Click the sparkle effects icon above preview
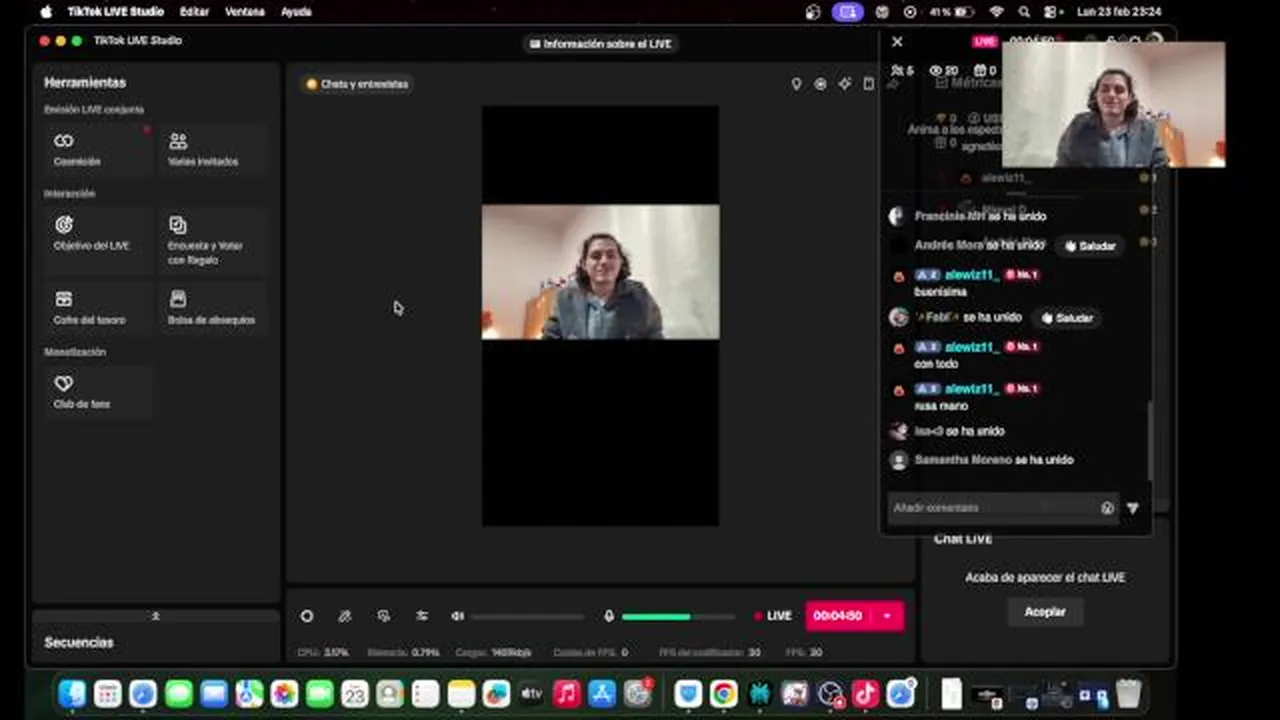1280x720 pixels. [845, 84]
